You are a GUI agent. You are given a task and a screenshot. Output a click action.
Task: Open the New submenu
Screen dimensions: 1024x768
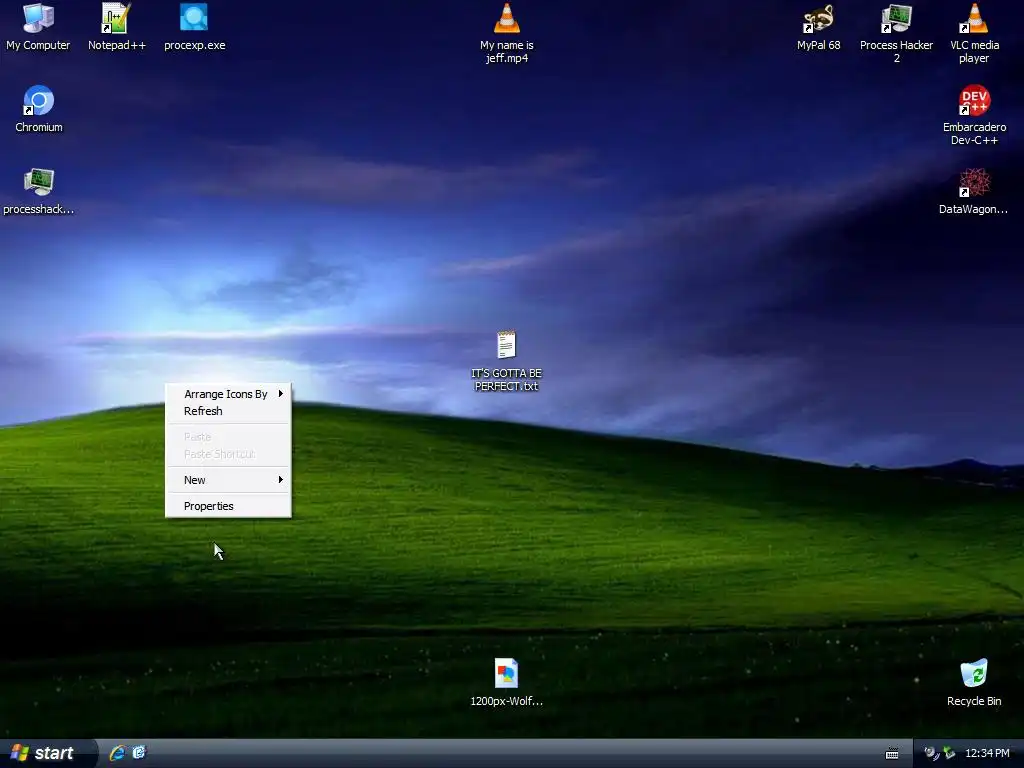228,480
